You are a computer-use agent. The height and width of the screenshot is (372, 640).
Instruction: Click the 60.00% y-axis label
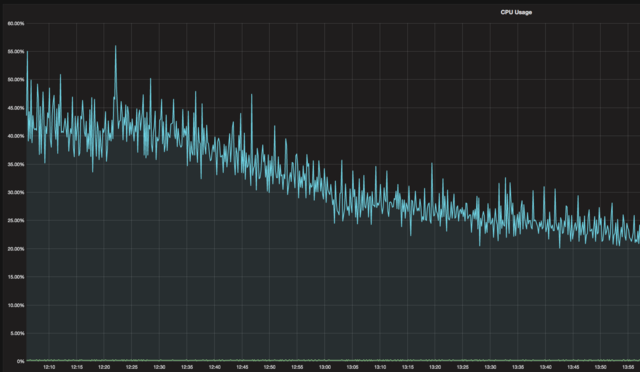pos(16,24)
